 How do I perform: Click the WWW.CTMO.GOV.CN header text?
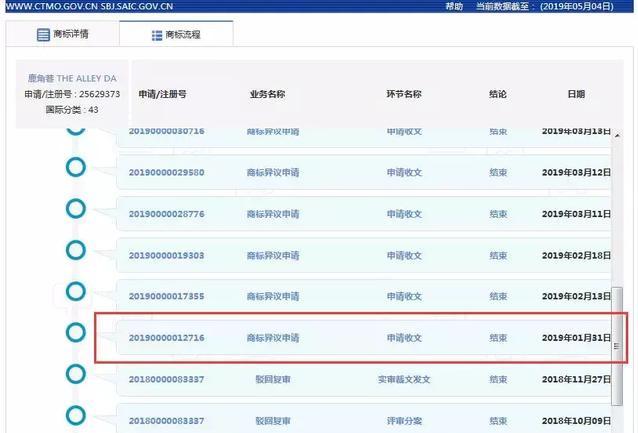(51, 6)
